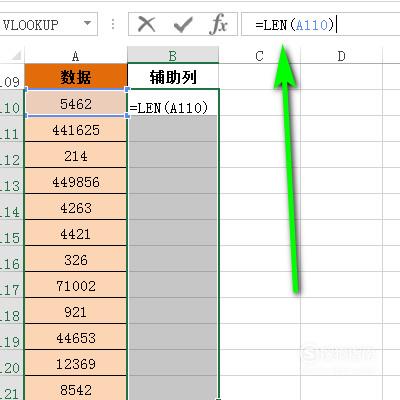Click the formula bar resize dots handle
This screenshot has width=400, height=400.
click(113, 24)
